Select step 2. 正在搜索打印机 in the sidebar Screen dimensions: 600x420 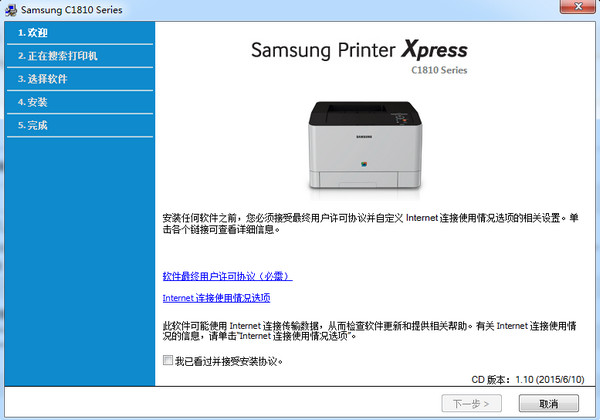(x=80, y=56)
